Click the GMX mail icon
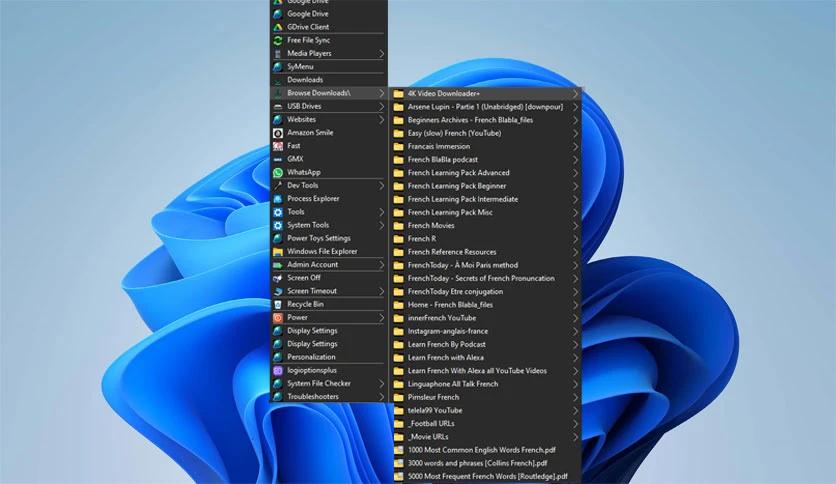This screenshot has width=836, height=484. [x=278, y=159]
